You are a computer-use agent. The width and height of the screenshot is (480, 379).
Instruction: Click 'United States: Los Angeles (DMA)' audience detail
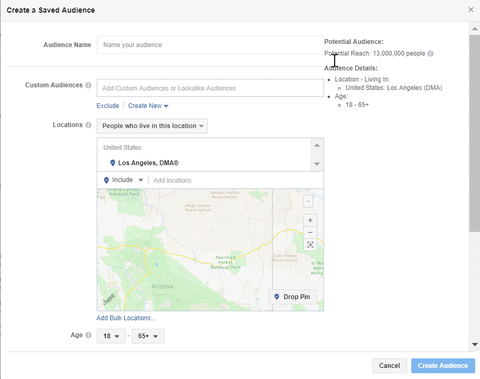pyautogui.click(x=394, y=88)
